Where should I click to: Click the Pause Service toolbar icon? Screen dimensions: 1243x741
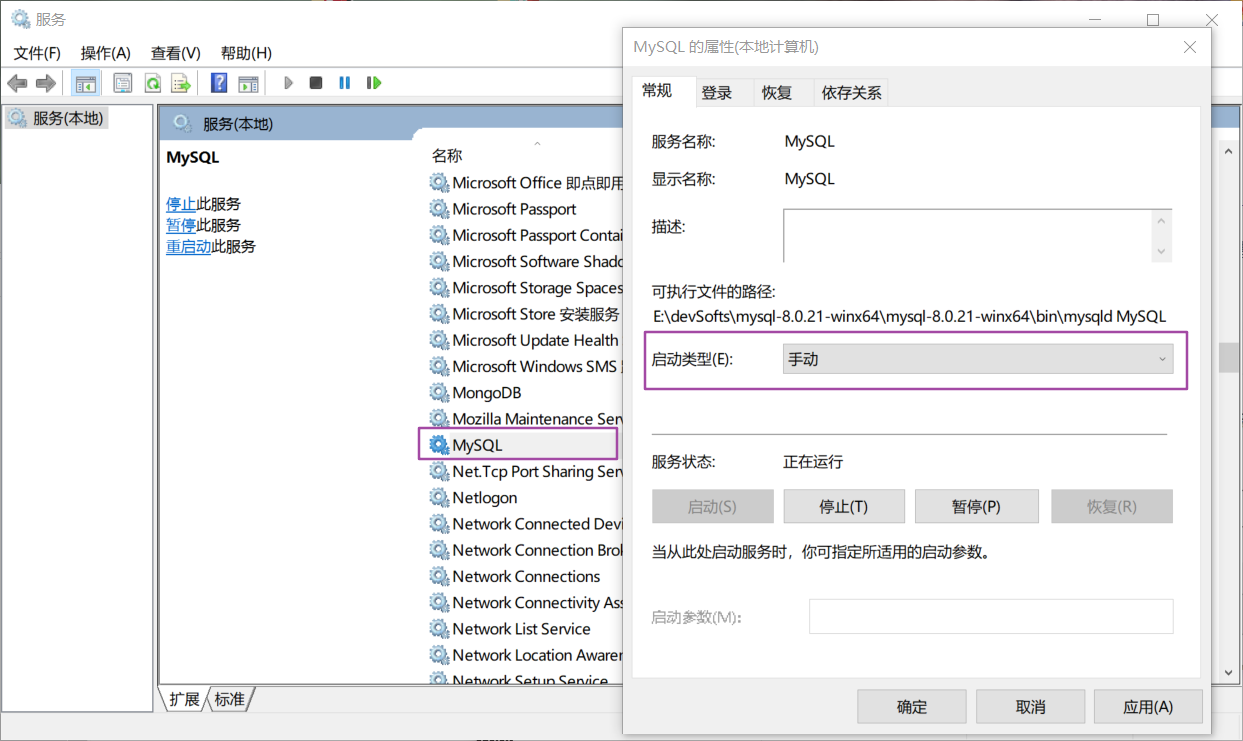(x=345, y=83)
